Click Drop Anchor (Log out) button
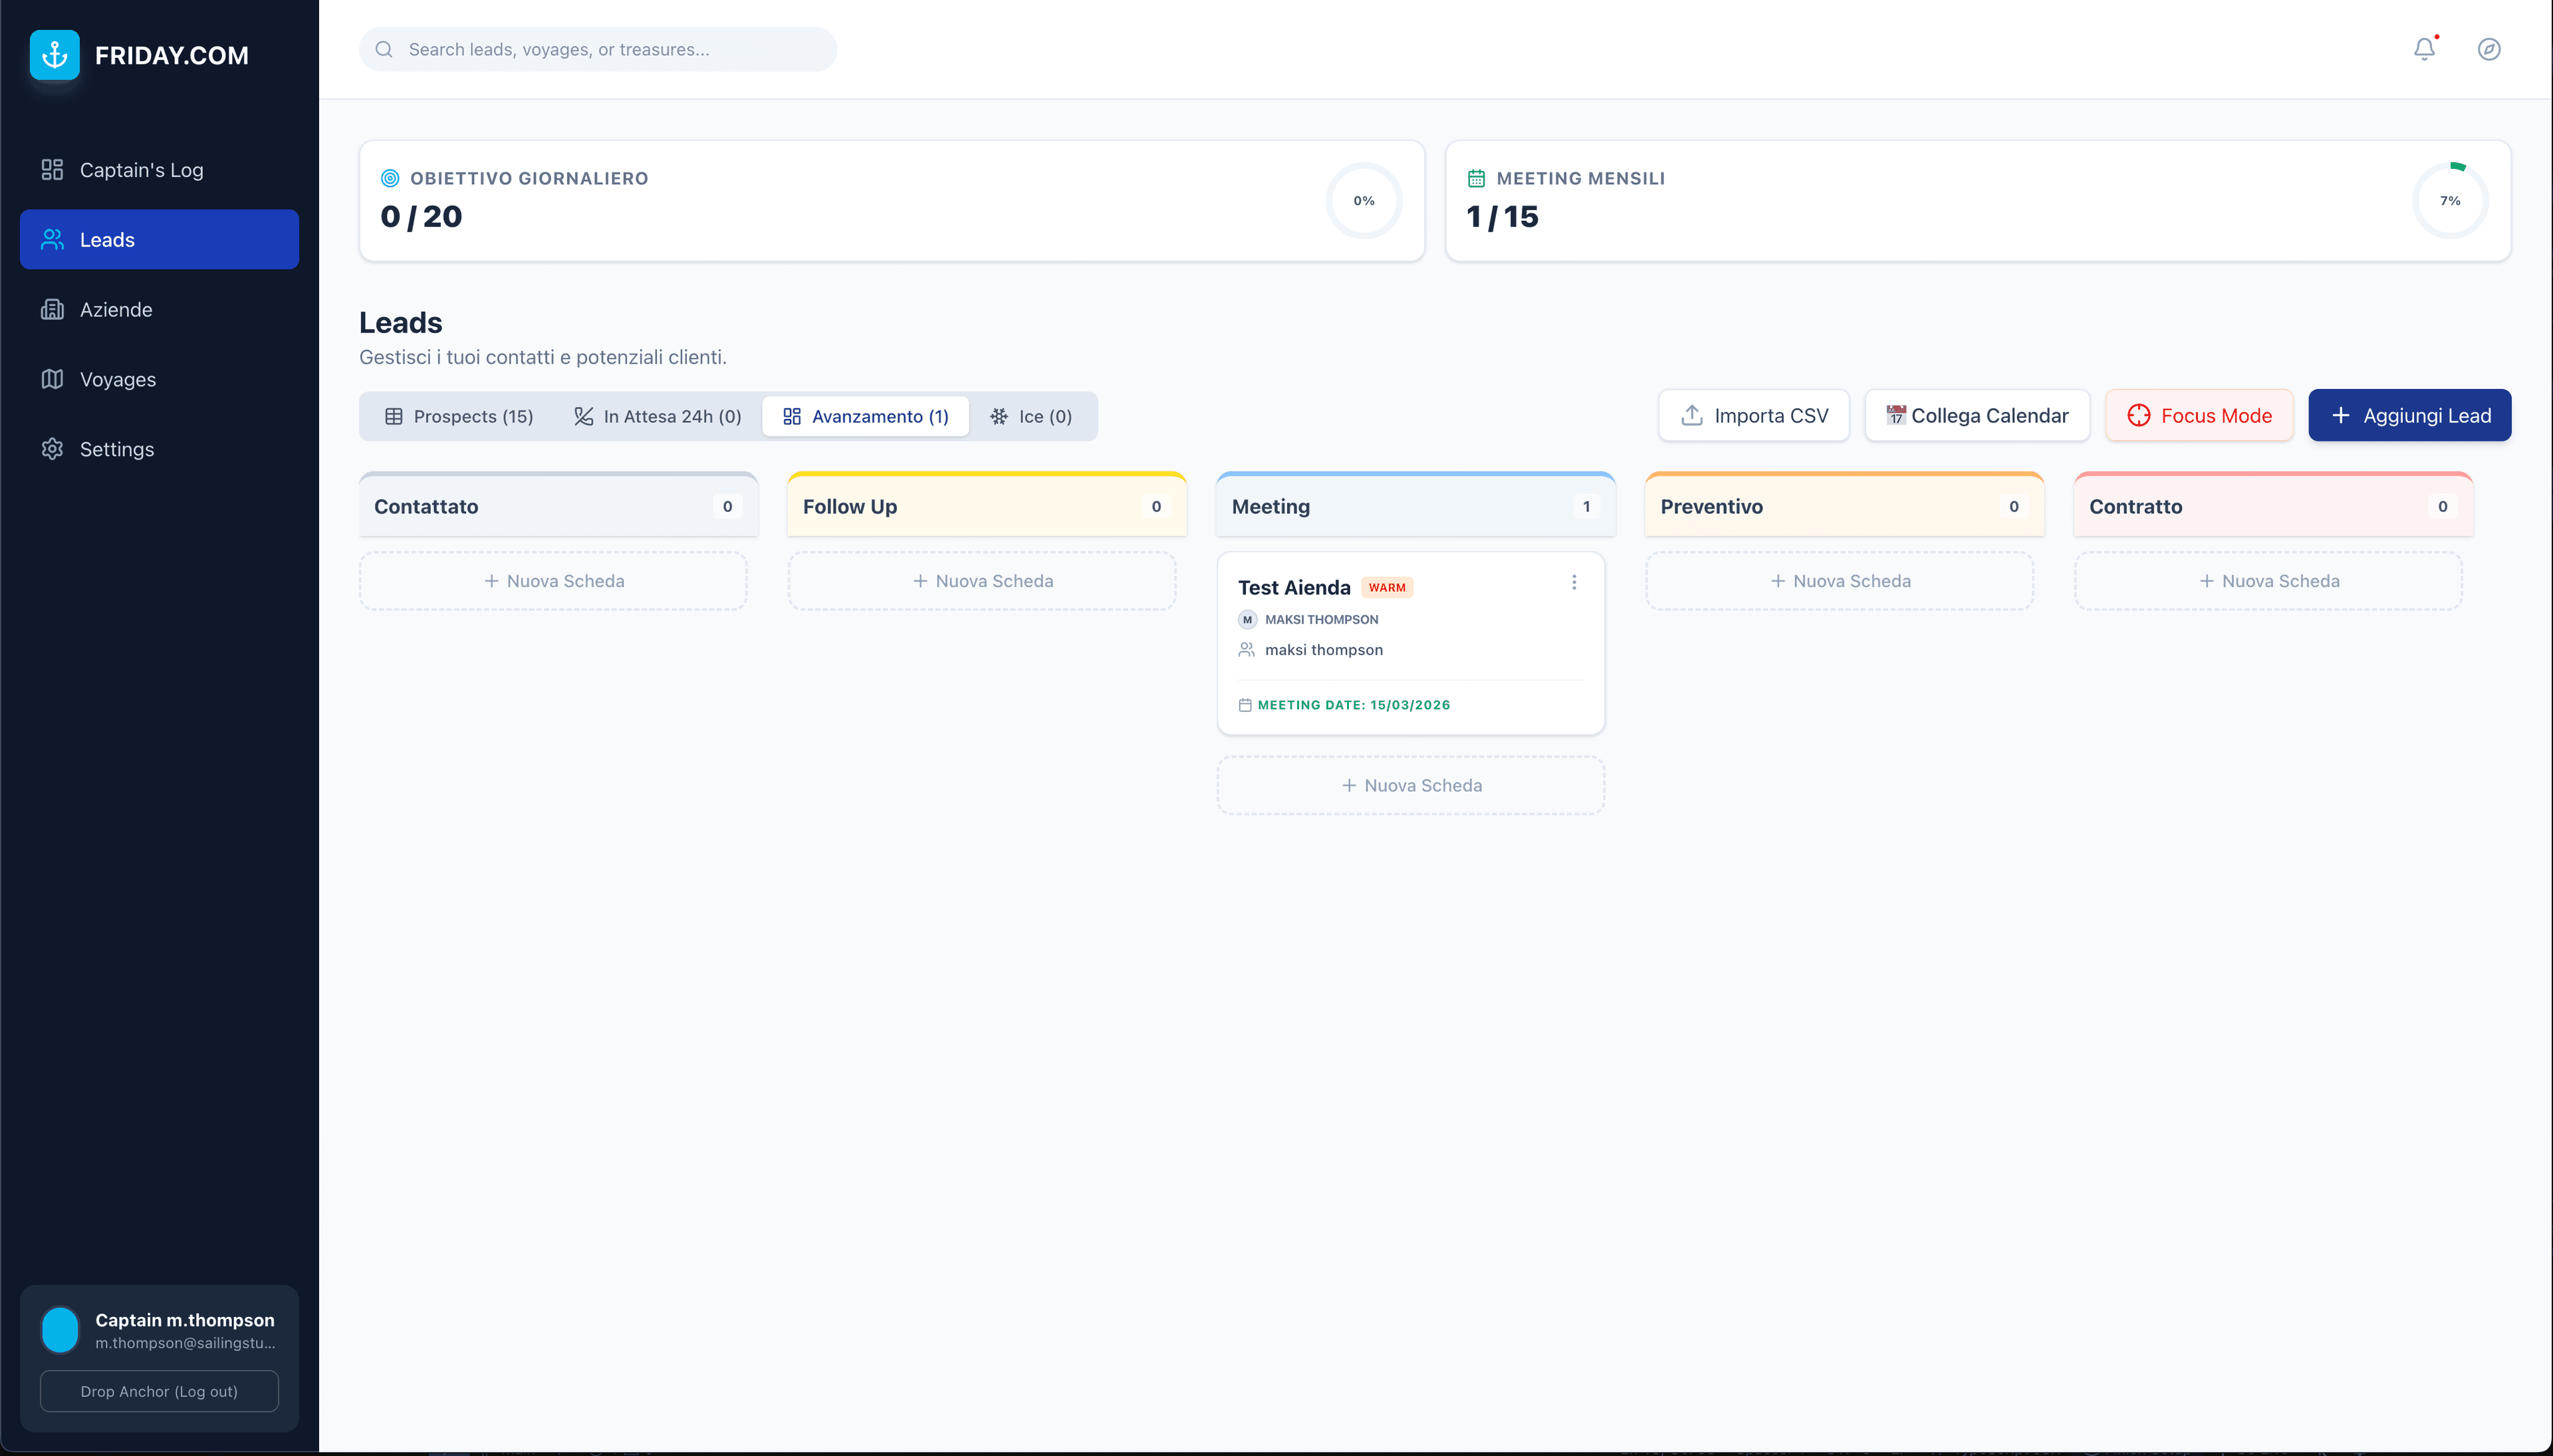Image resolution: width=2553 pixels, height=1456 pixels. tap(159, 1391)
